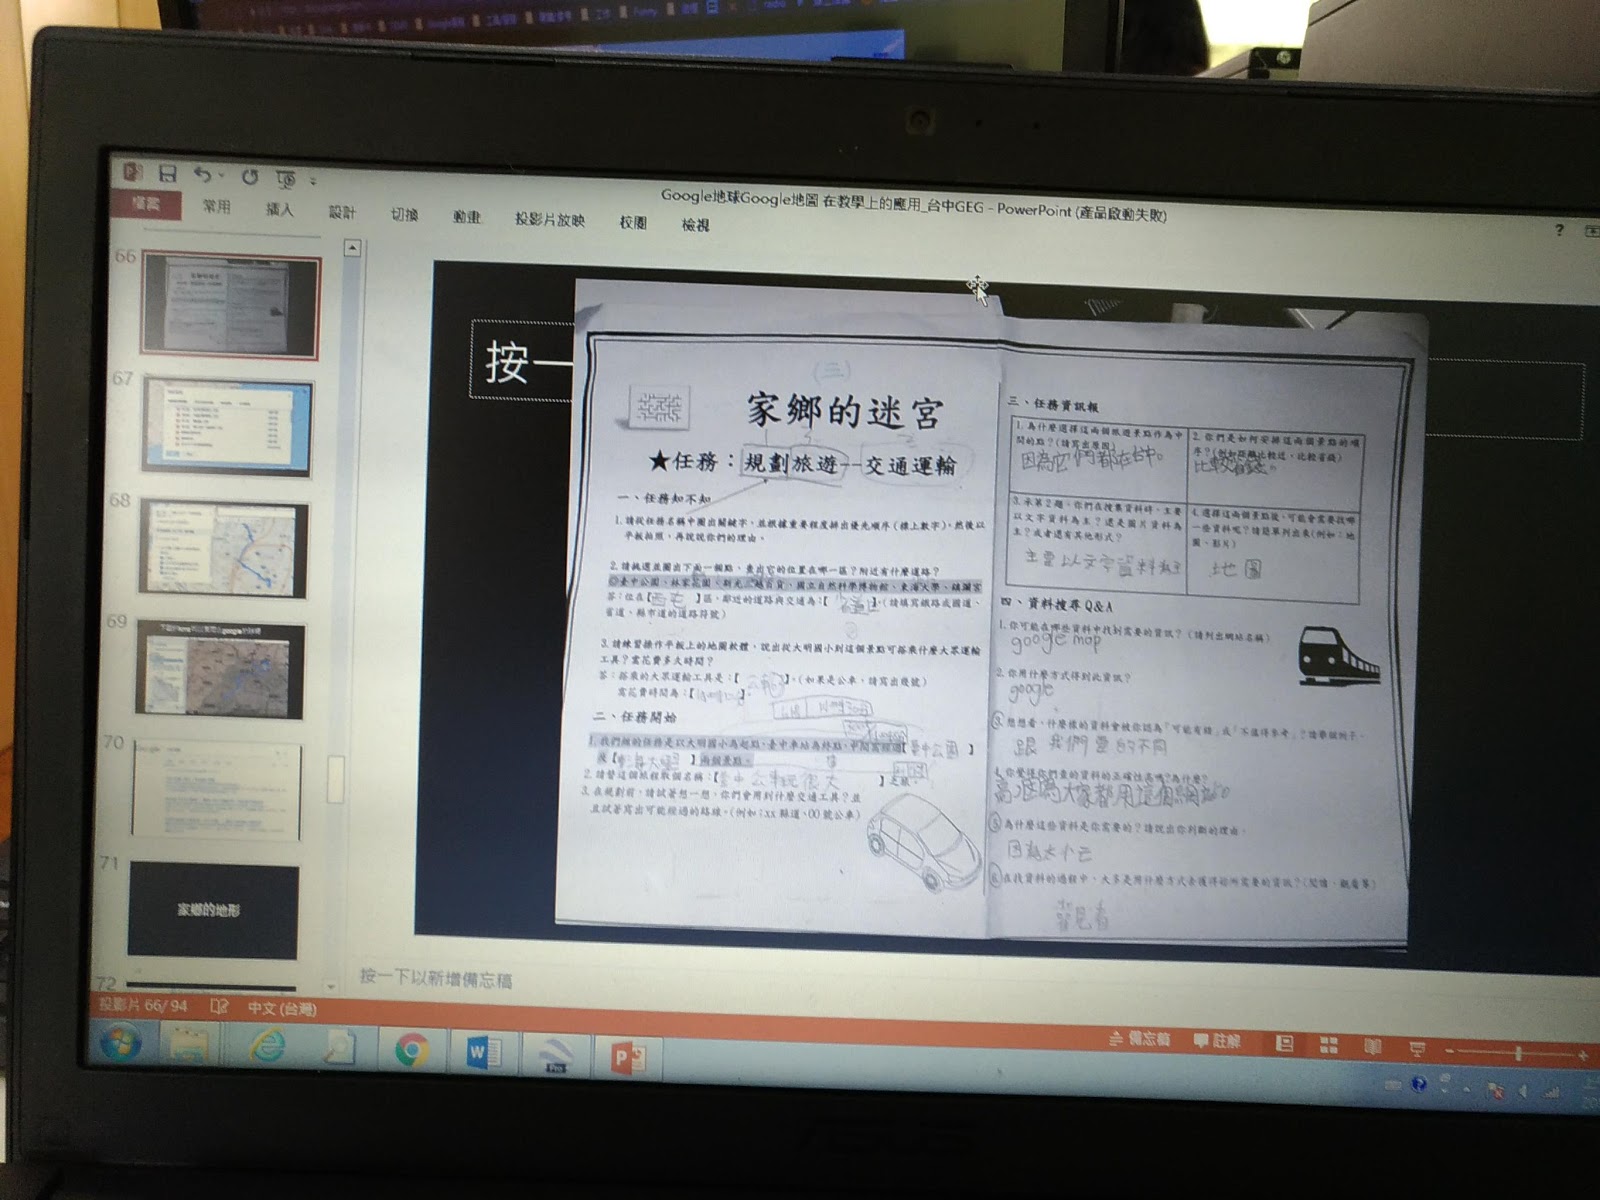1600x1200 pixels.
Task: Click the zoom slider handle
Action: coord(1519,1054)
